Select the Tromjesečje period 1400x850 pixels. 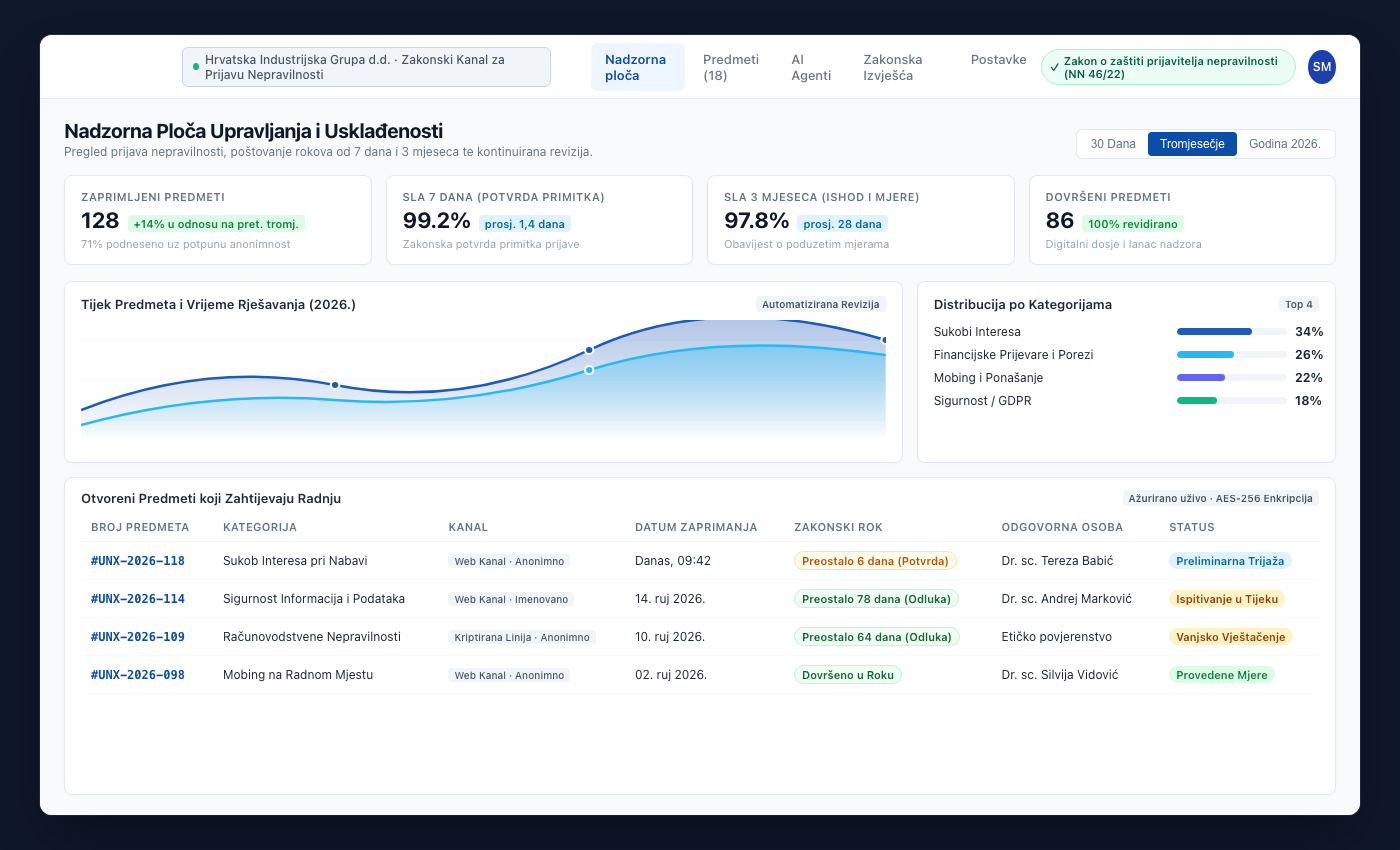pos(1192,144)
